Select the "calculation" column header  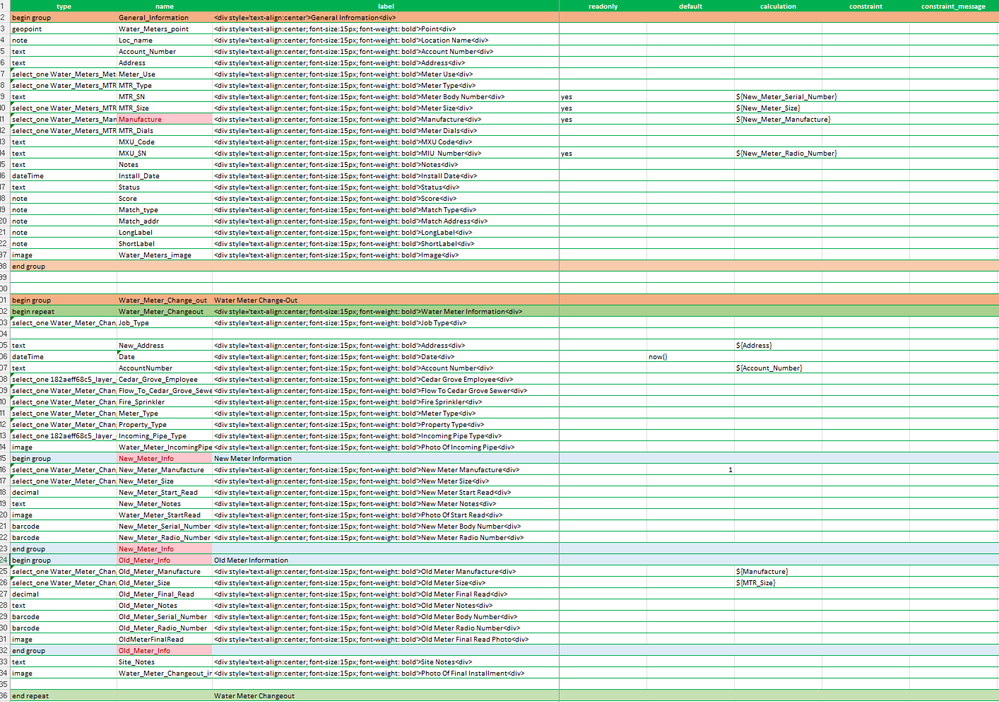click(779, 6)
